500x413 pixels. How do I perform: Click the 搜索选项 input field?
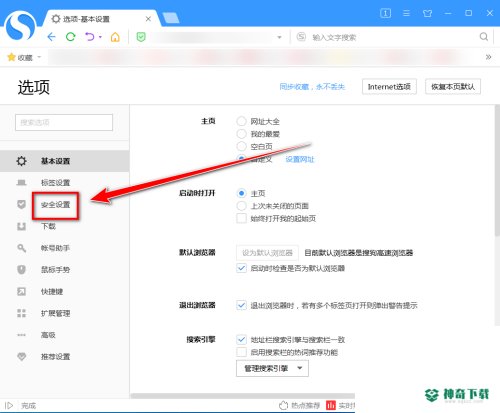pyautogui.click(x=64, y=122)
